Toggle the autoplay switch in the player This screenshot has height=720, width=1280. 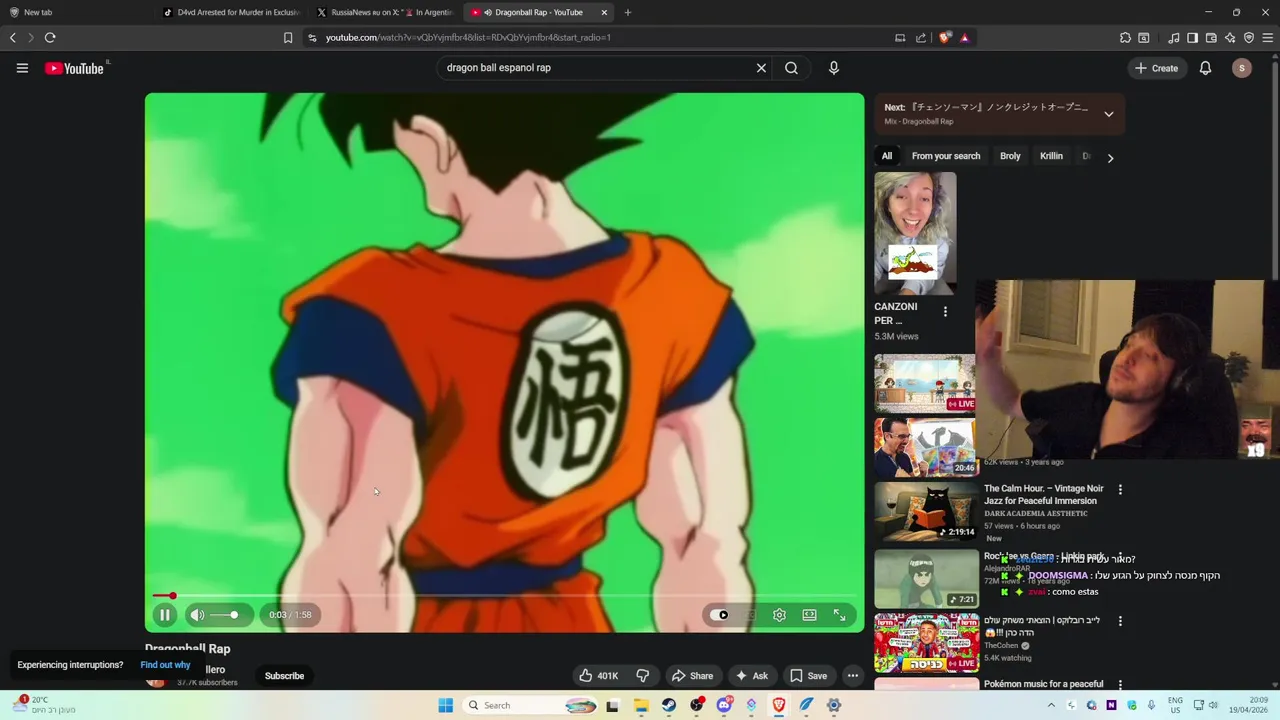[x=720, y=615]
